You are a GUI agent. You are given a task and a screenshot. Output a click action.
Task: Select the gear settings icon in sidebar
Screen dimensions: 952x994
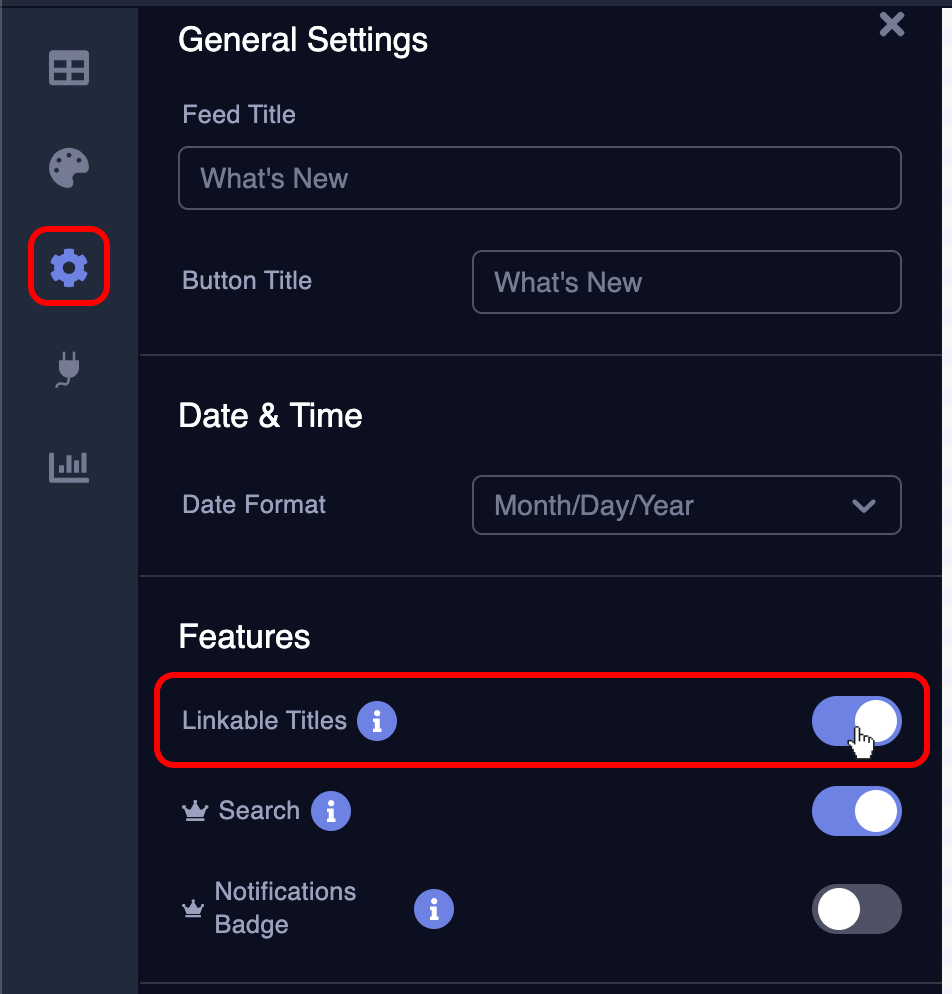click(68, 268)
